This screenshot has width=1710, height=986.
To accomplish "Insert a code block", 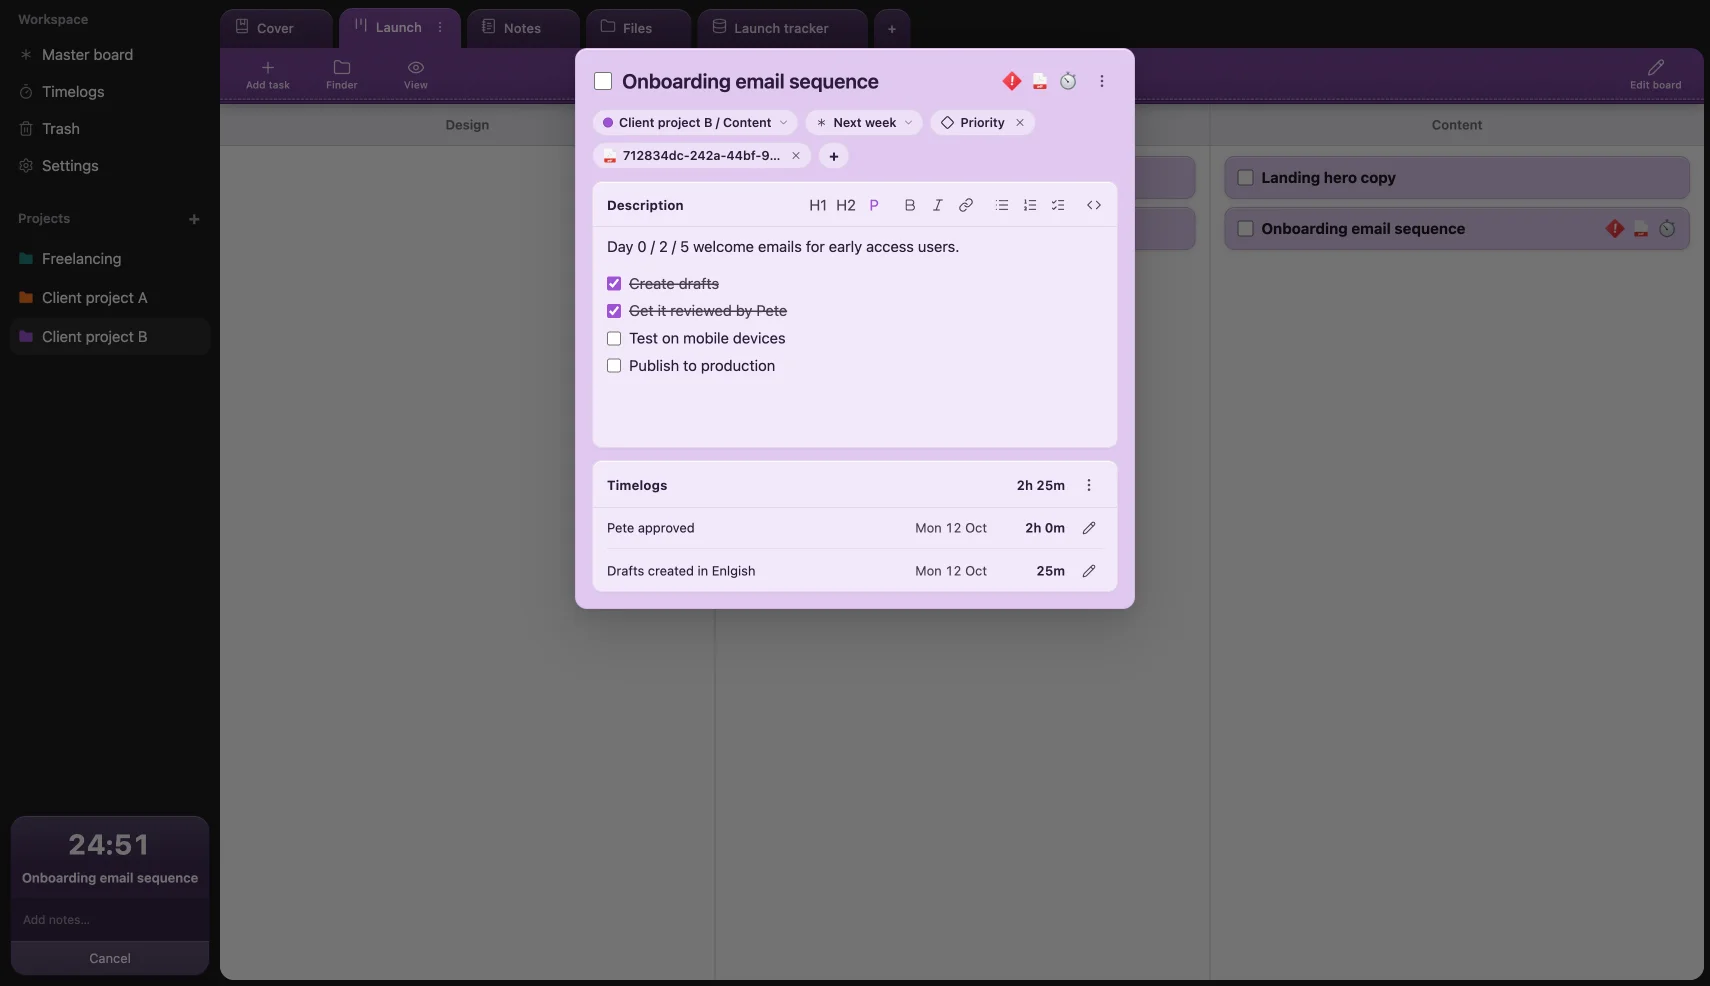I will (x=1094, y=205).
